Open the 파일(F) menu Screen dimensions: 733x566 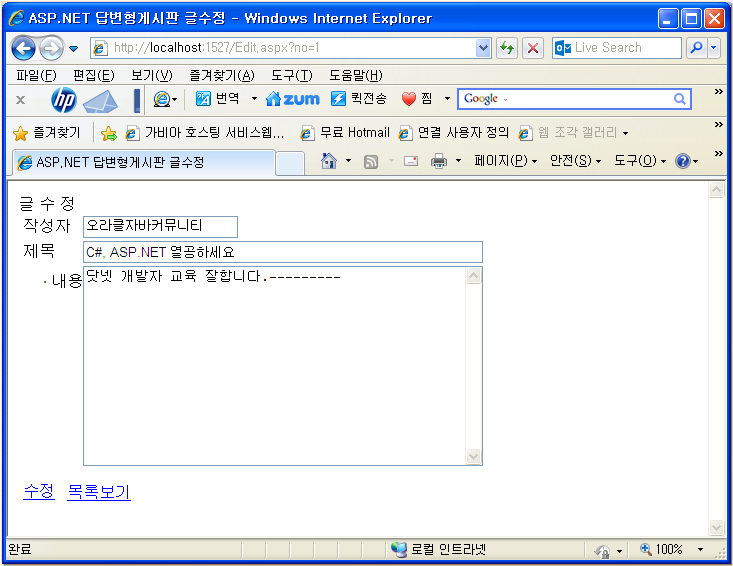[x=36, y=75]
